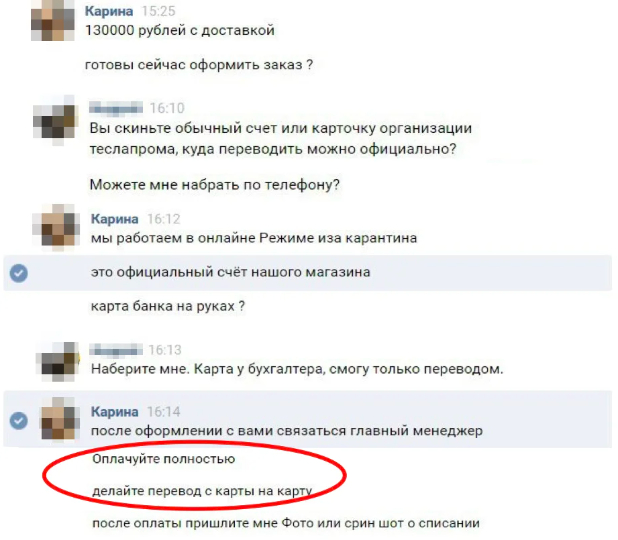Select the 'делайте перевод с карты на карту' message
Image resolution: width=618 pixels, height=540 pixels.
point(202,491)
